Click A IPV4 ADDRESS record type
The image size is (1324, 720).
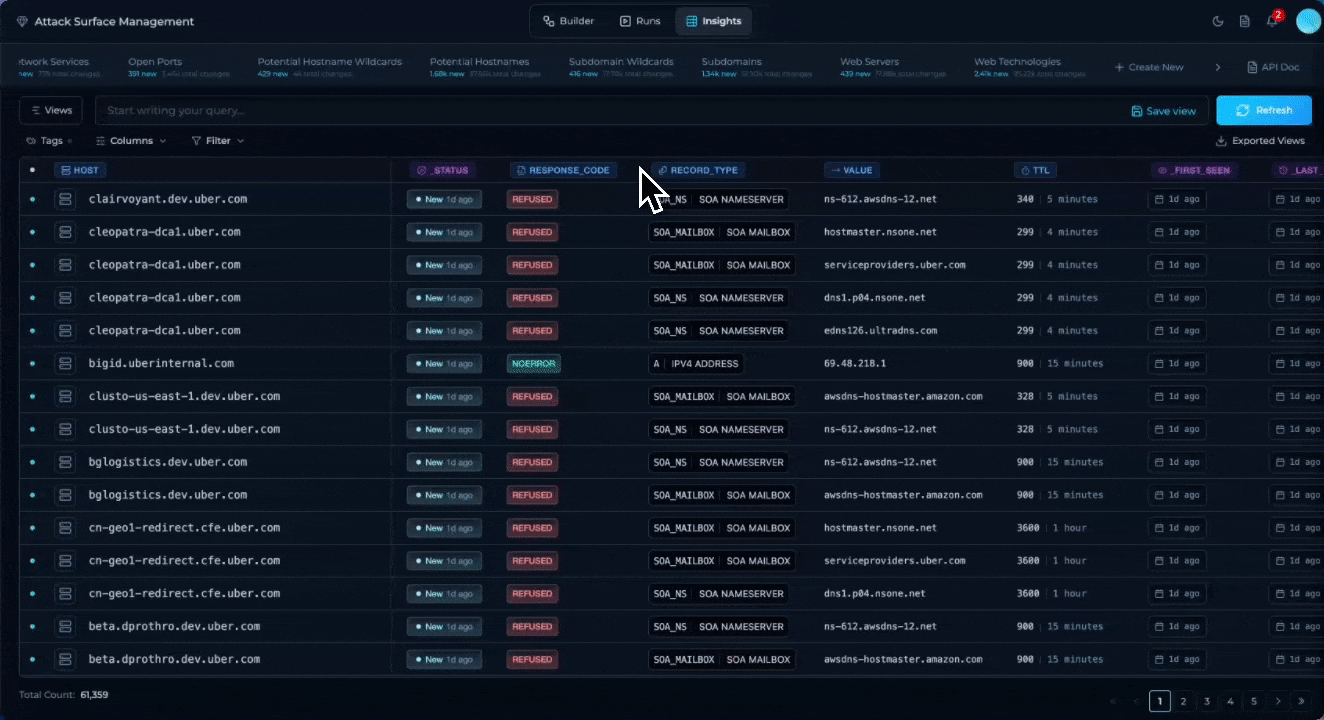(696, 364)
